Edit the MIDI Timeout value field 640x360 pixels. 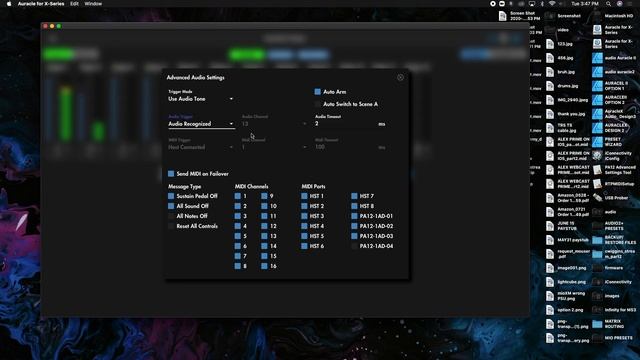[x=345, y=147]
